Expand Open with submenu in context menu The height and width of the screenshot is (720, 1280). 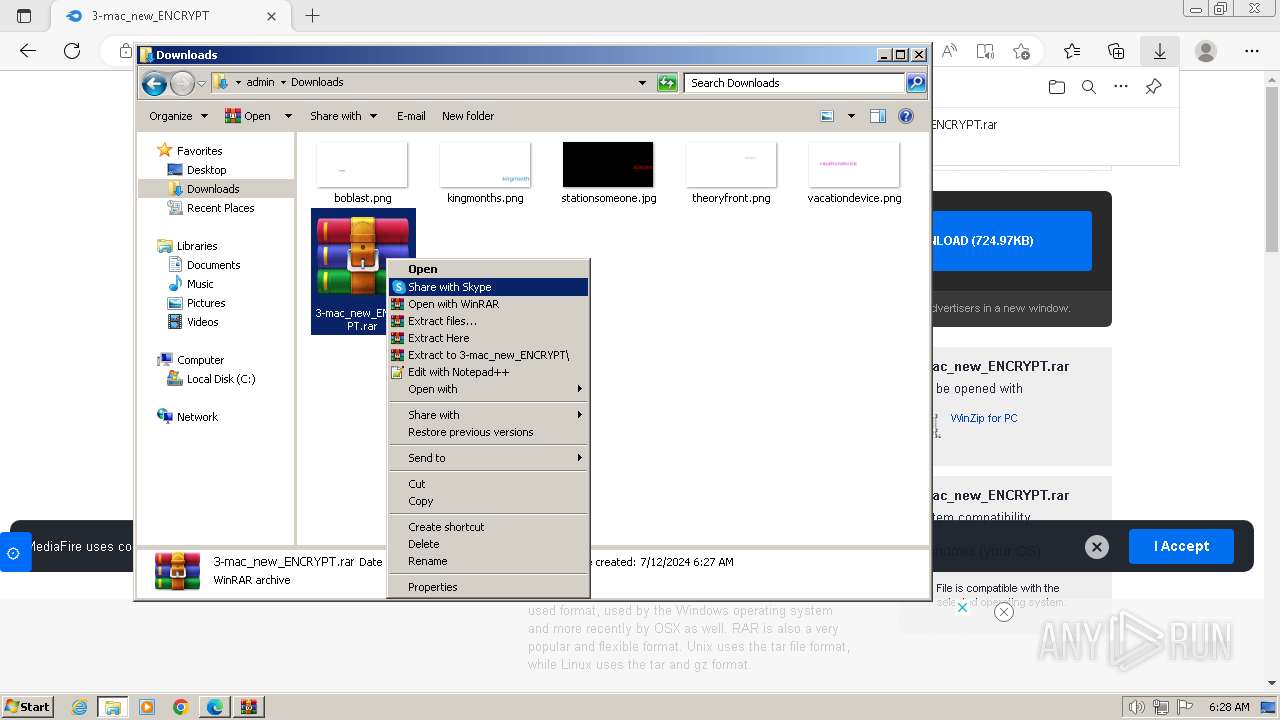[488, 389]
